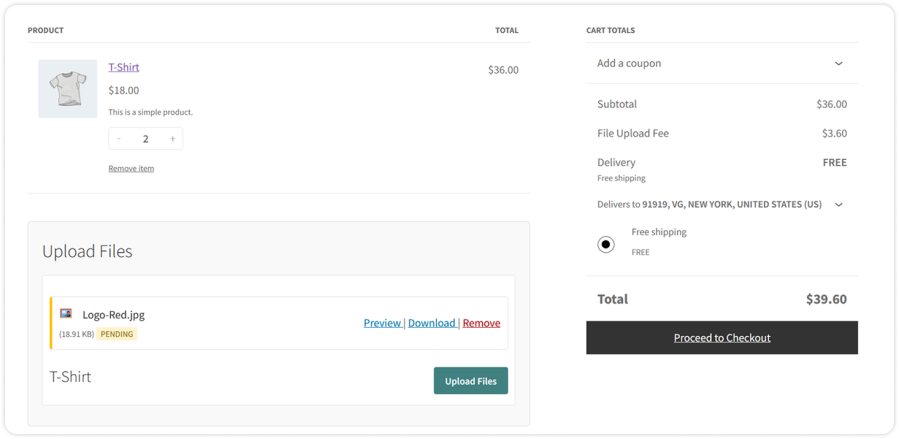Remove the T-Shirt item from cart

pyautogui.click(x=131, y=168)
